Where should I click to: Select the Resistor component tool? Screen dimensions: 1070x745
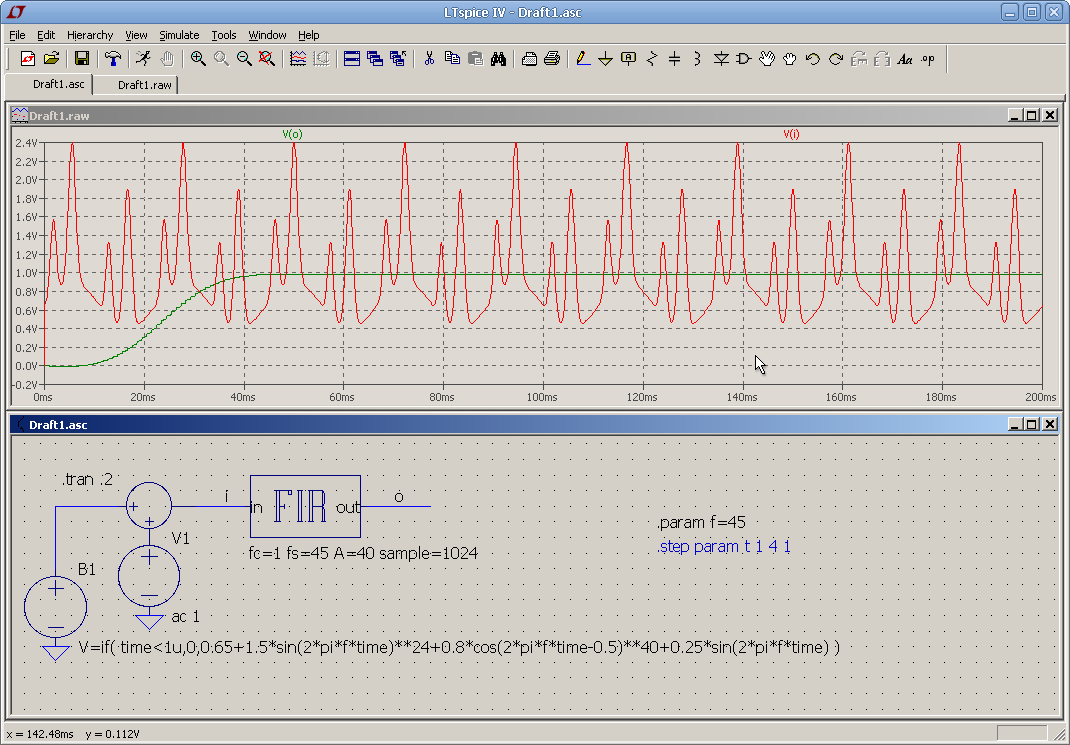[x=652, y=59]
